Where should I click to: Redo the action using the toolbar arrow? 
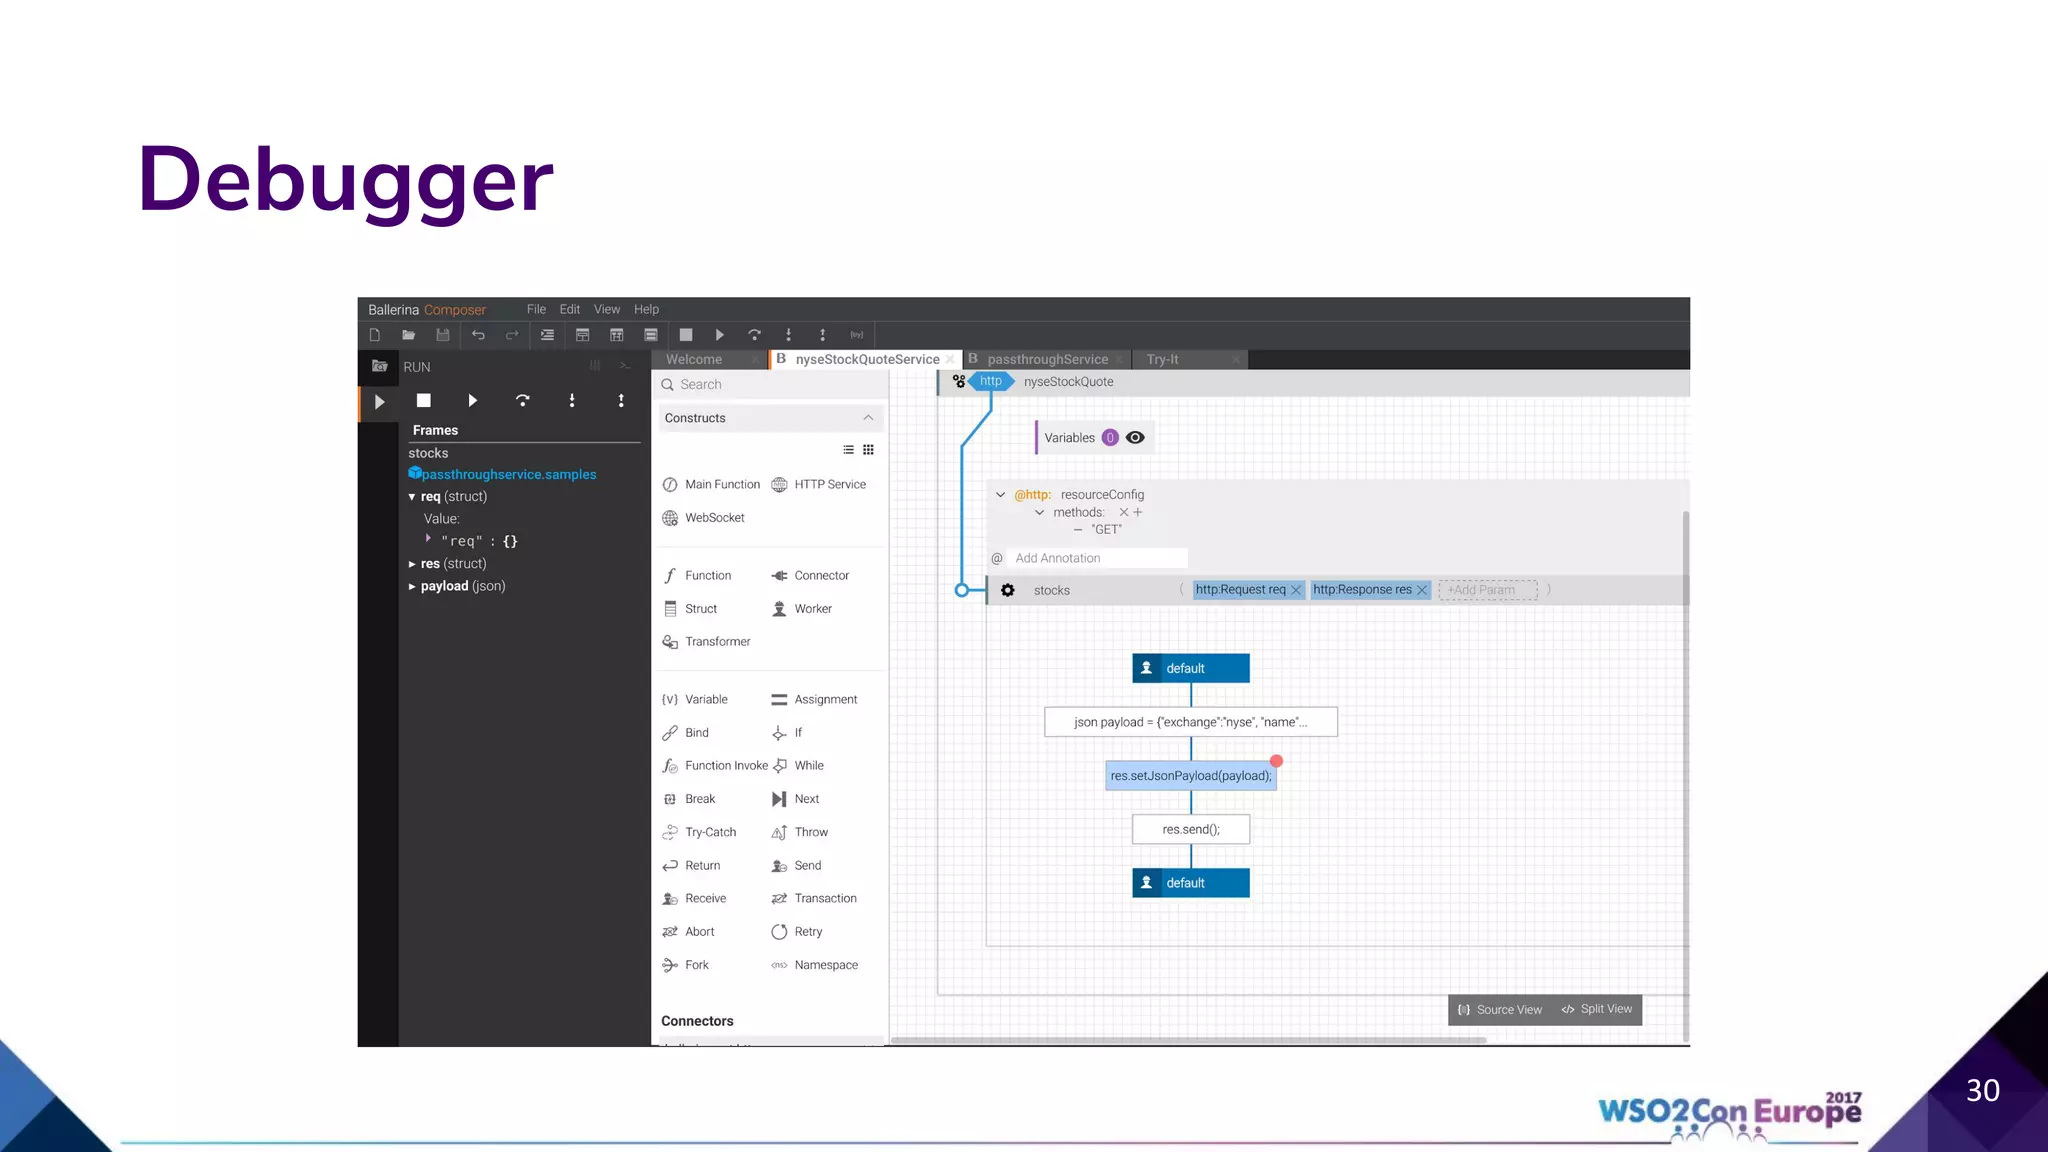coord(512,335)
